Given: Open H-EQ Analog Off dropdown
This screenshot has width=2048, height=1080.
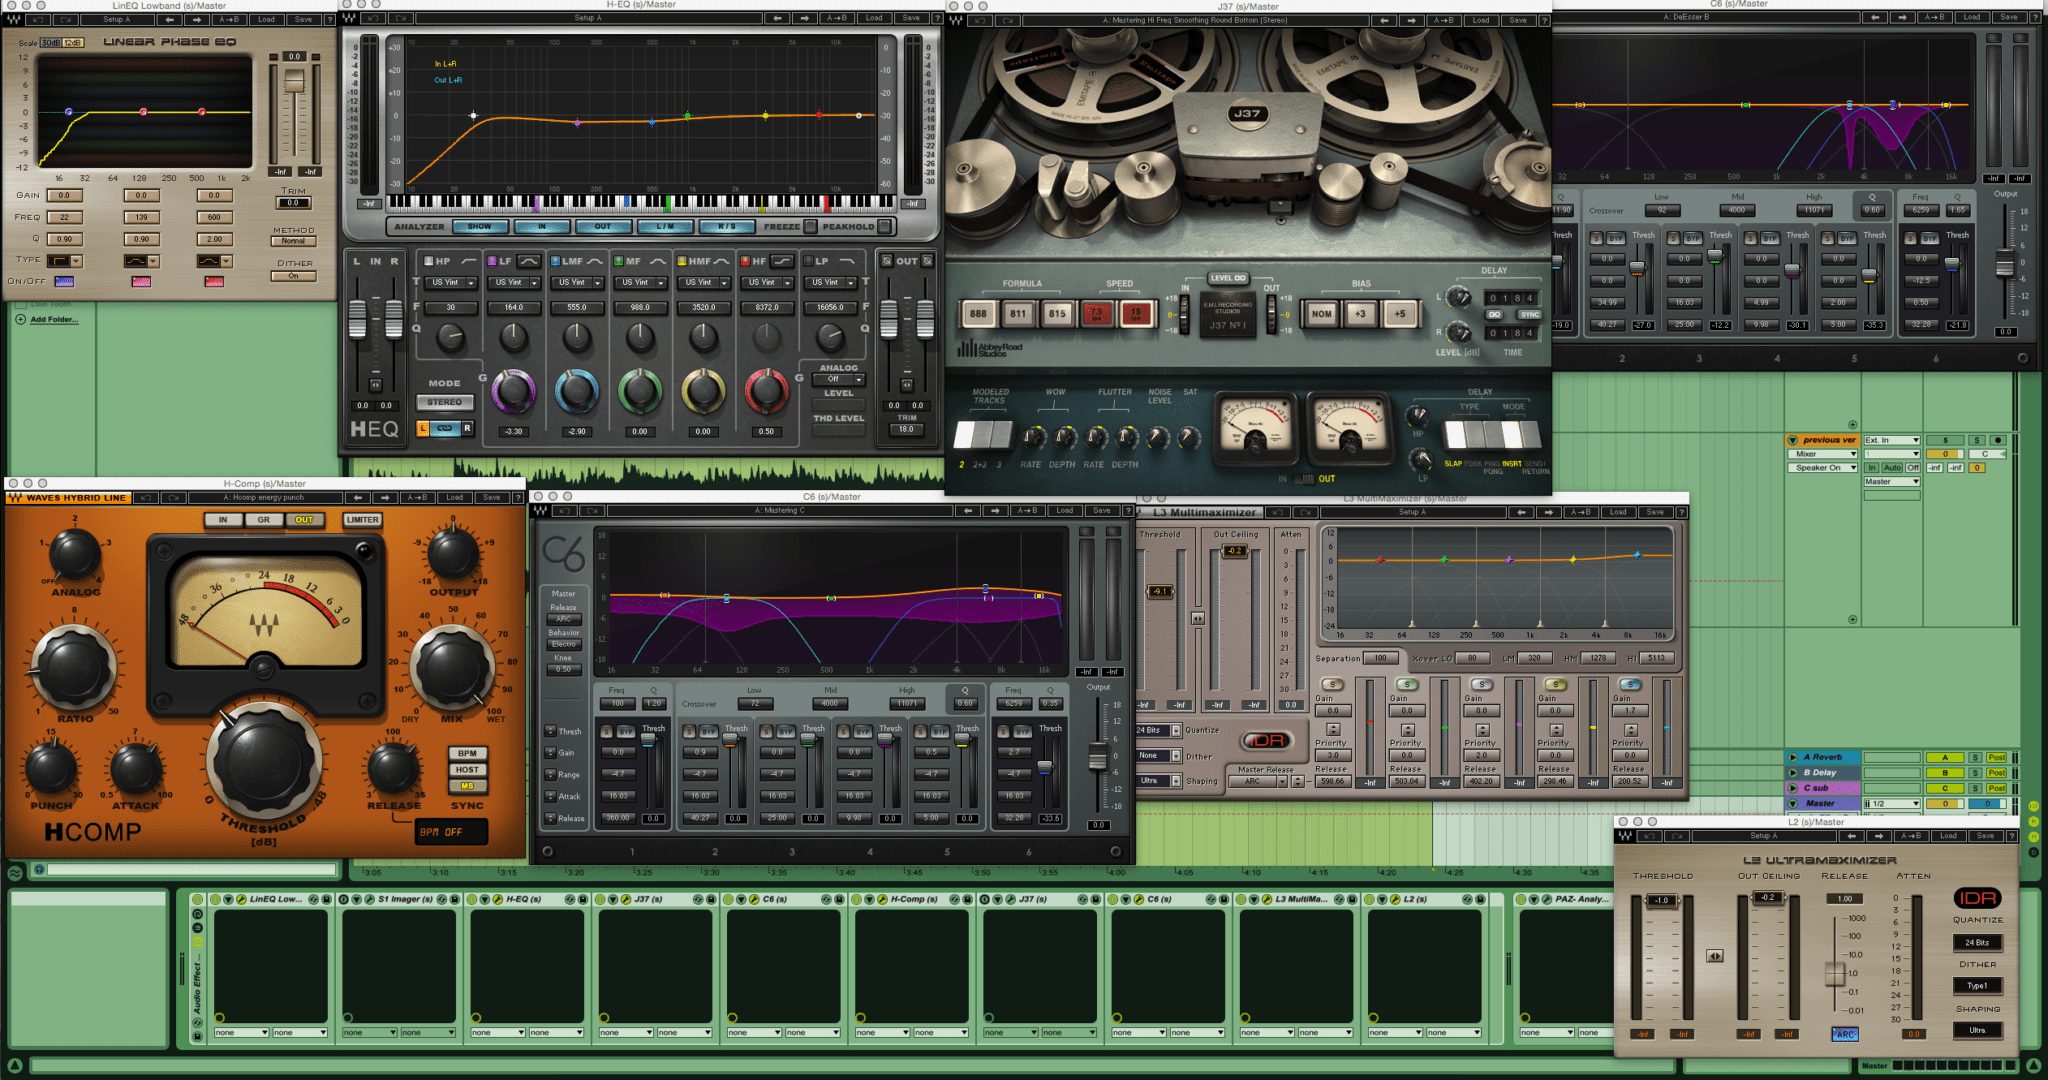Looking at the screenshot, I should tap(838, 380).
